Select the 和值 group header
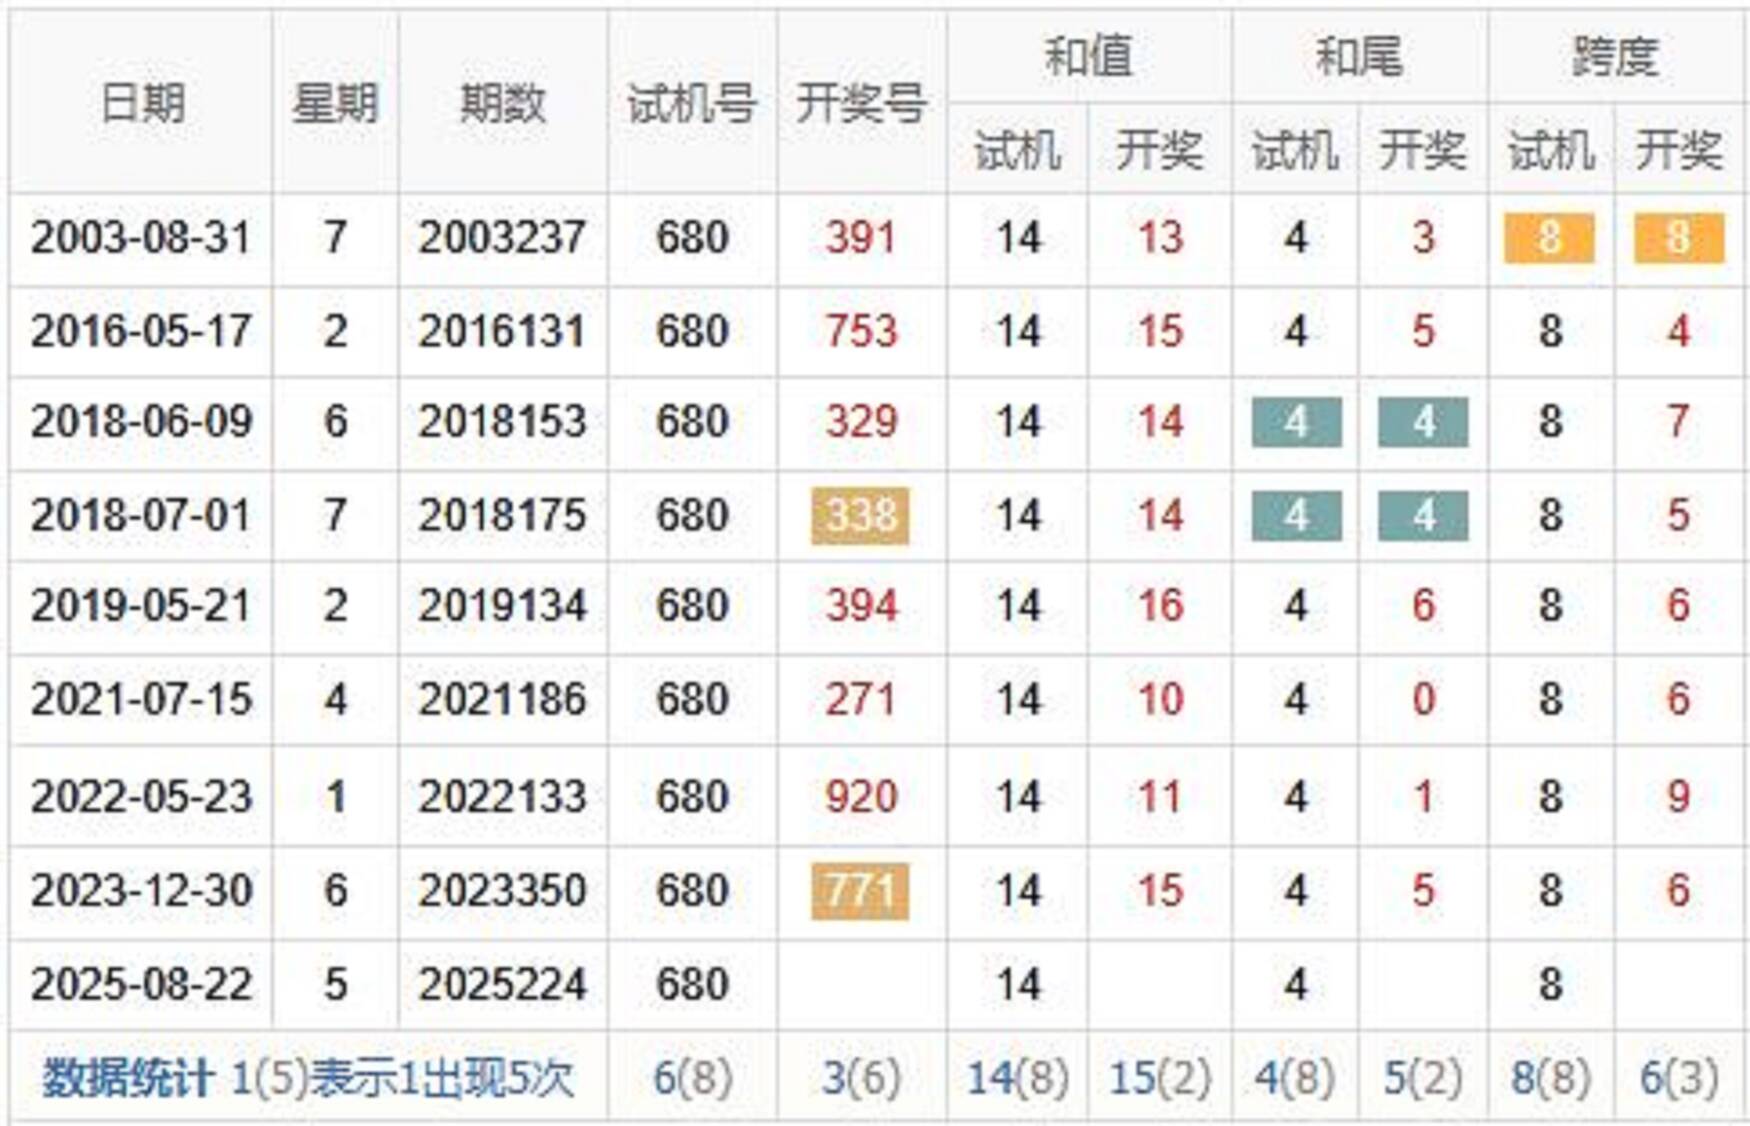 click(x=1088, y=56)
